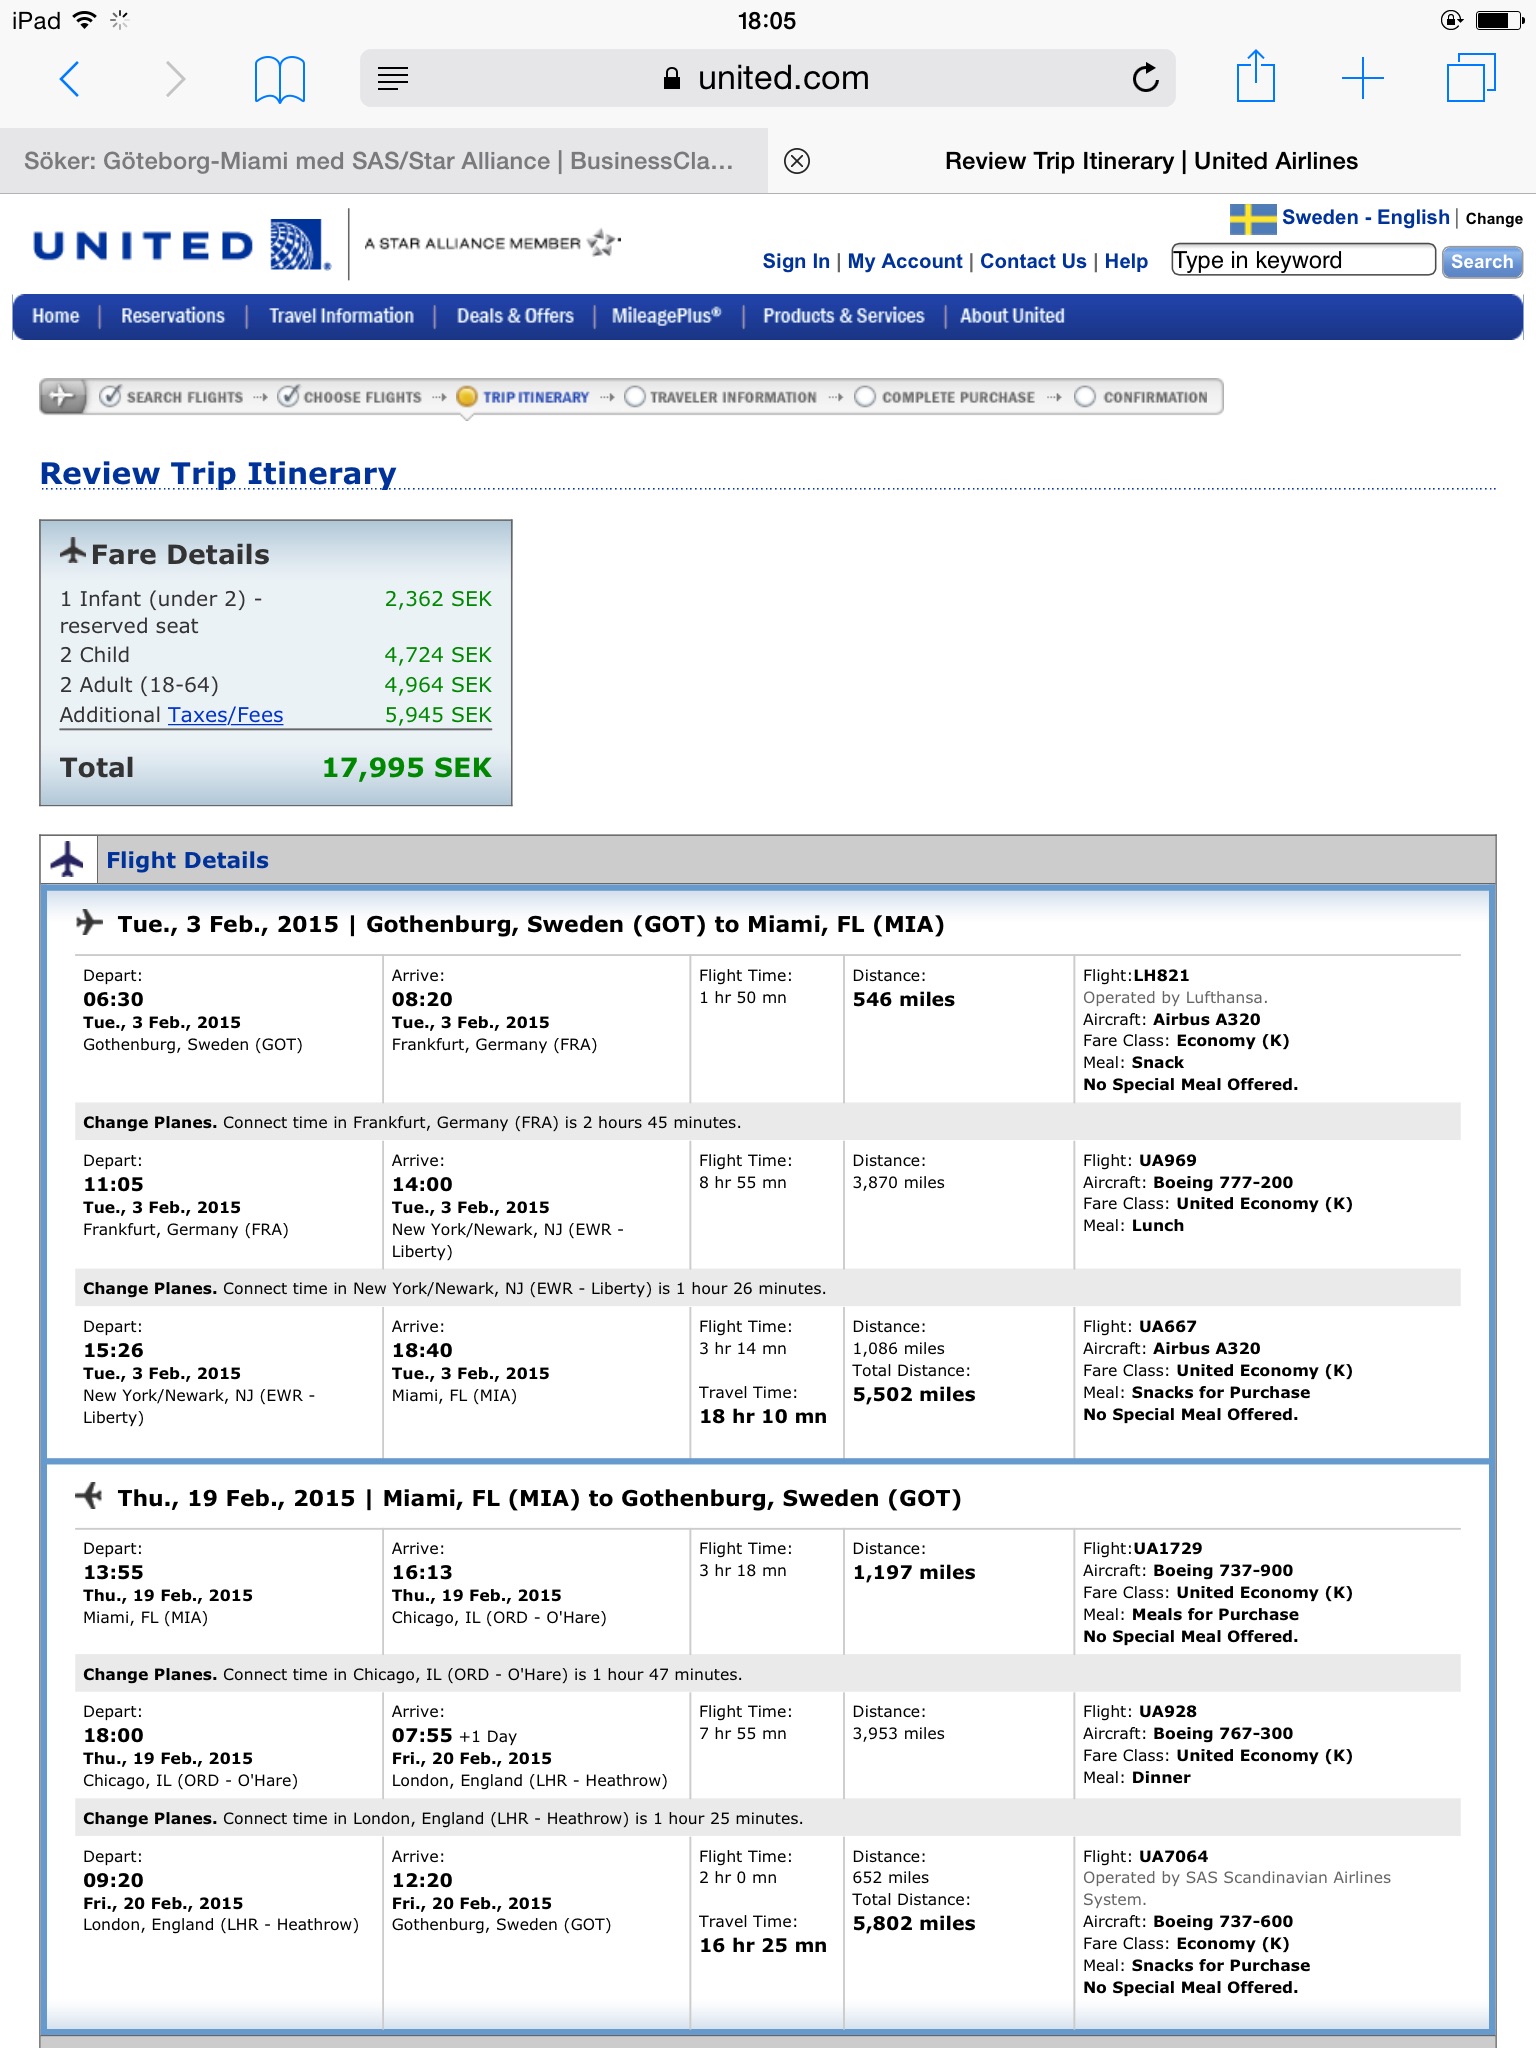Focus the Type in keyword field
This screenshot has height=2048, width=1536.
coord(1302,261)
